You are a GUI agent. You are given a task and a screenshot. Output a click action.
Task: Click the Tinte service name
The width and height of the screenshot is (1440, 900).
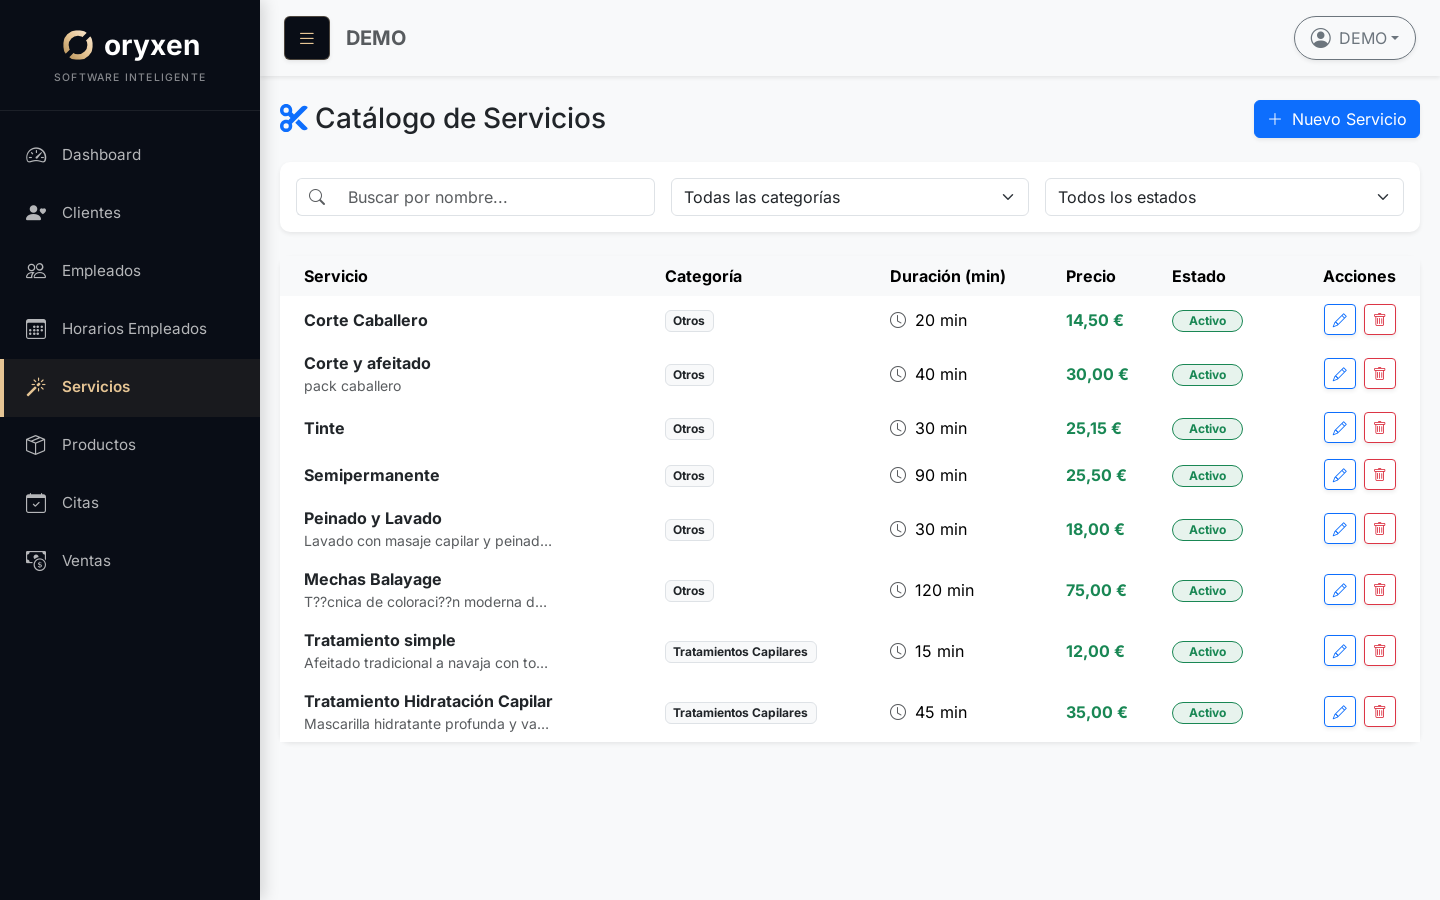click(x=324, y=428)
